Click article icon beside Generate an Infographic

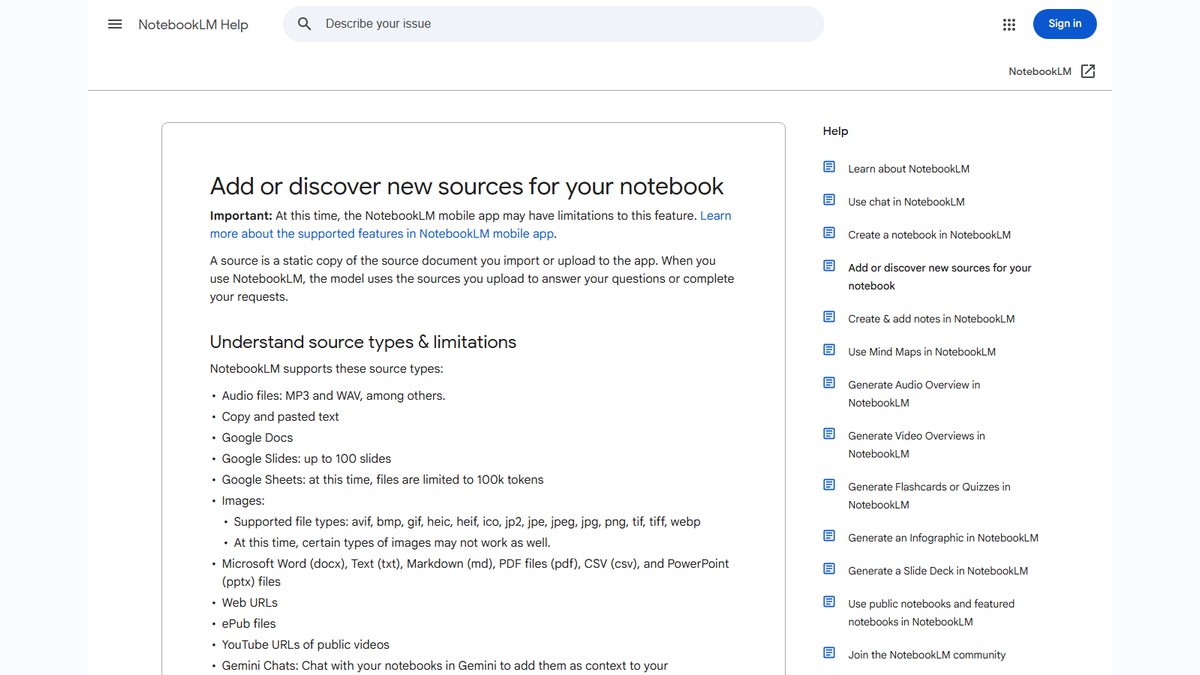(829, 536)
